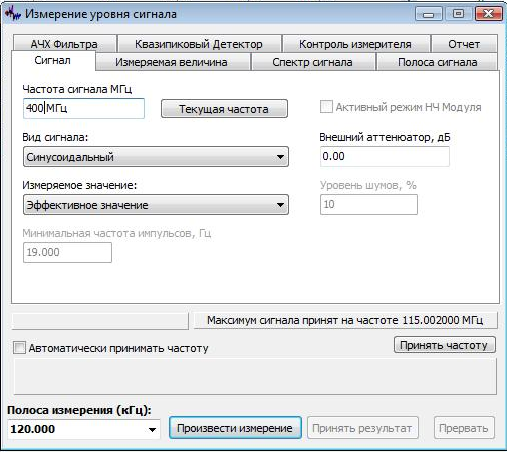
Task: Close the Измерение уровня сигнала window
Action: (489, 14)
